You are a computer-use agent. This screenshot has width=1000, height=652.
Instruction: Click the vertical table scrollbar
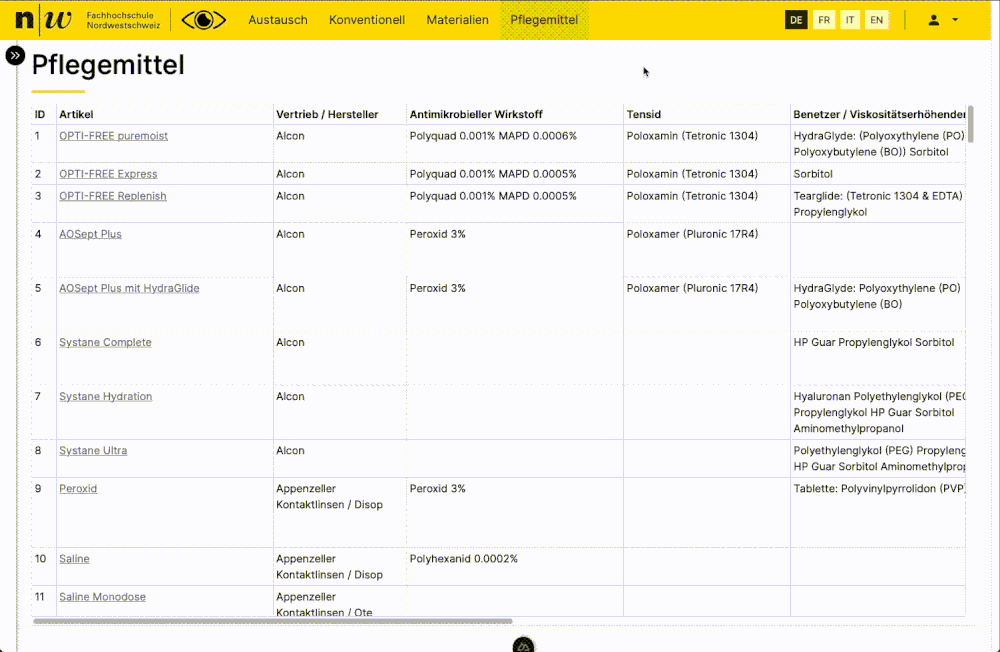[x=971, y=124]
